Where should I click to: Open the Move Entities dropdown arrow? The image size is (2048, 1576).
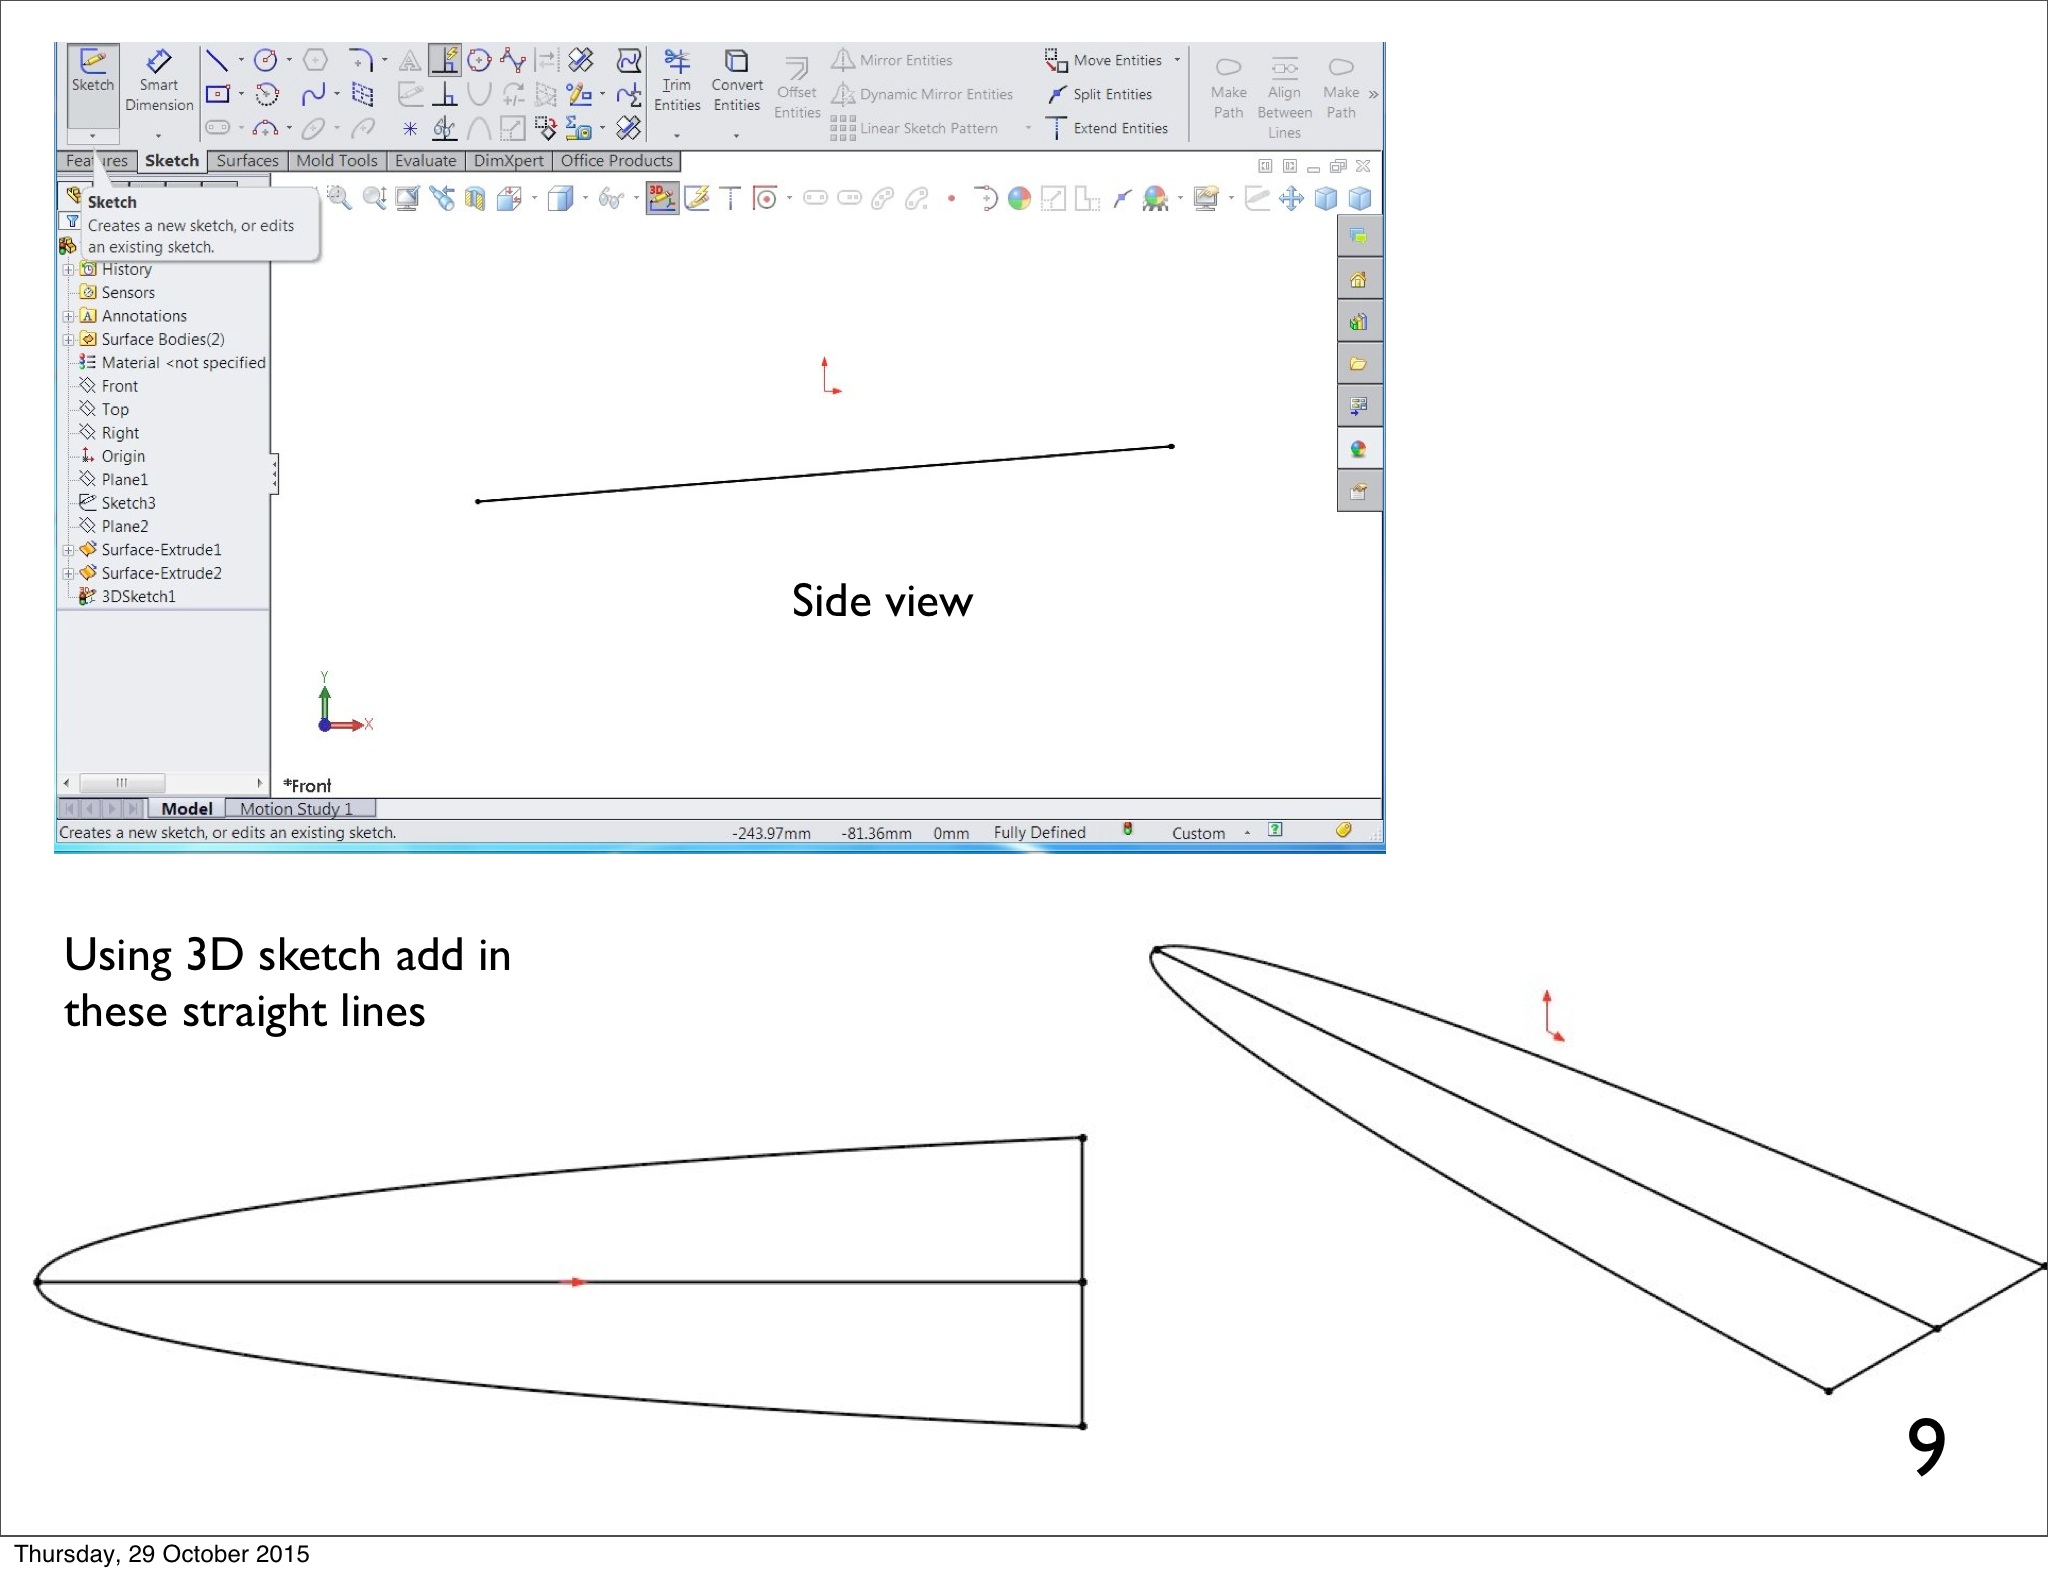pos(1177,61)
